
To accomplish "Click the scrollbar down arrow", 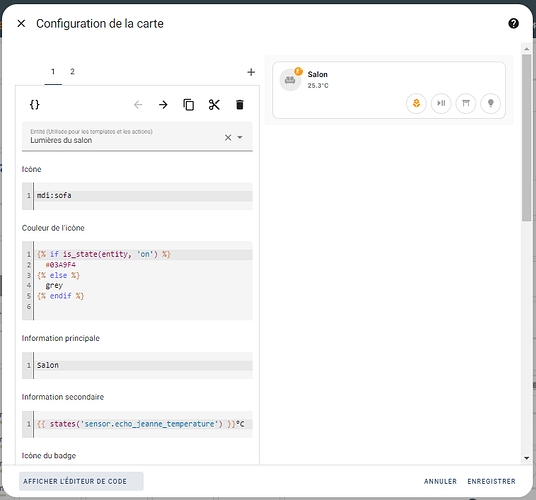I will pos(526,458).
